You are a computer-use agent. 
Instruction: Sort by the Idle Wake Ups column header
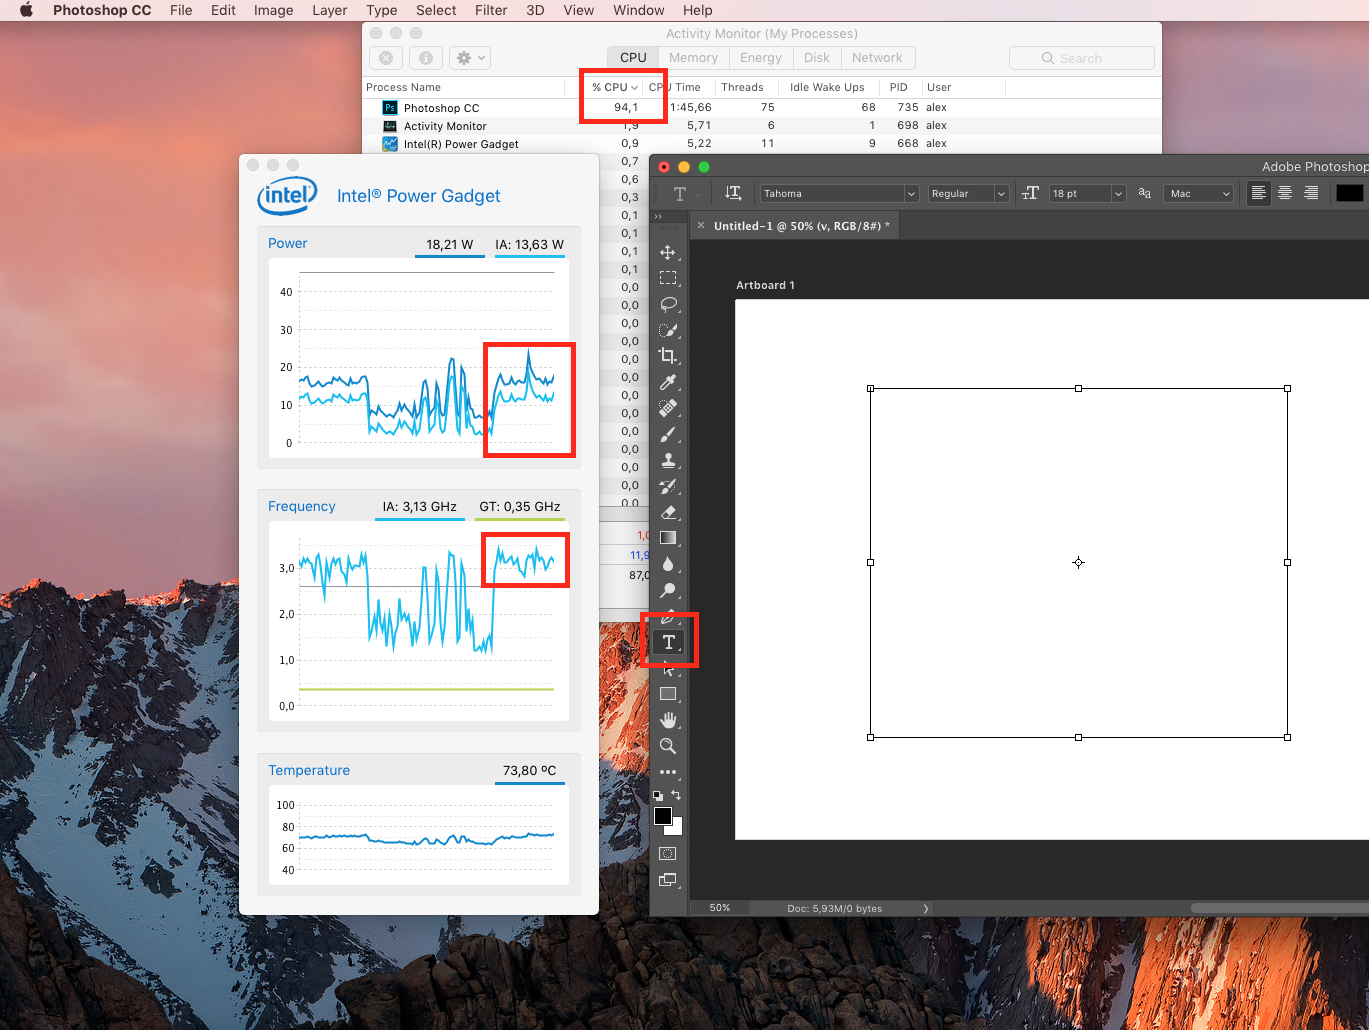[x=827, y=87]
